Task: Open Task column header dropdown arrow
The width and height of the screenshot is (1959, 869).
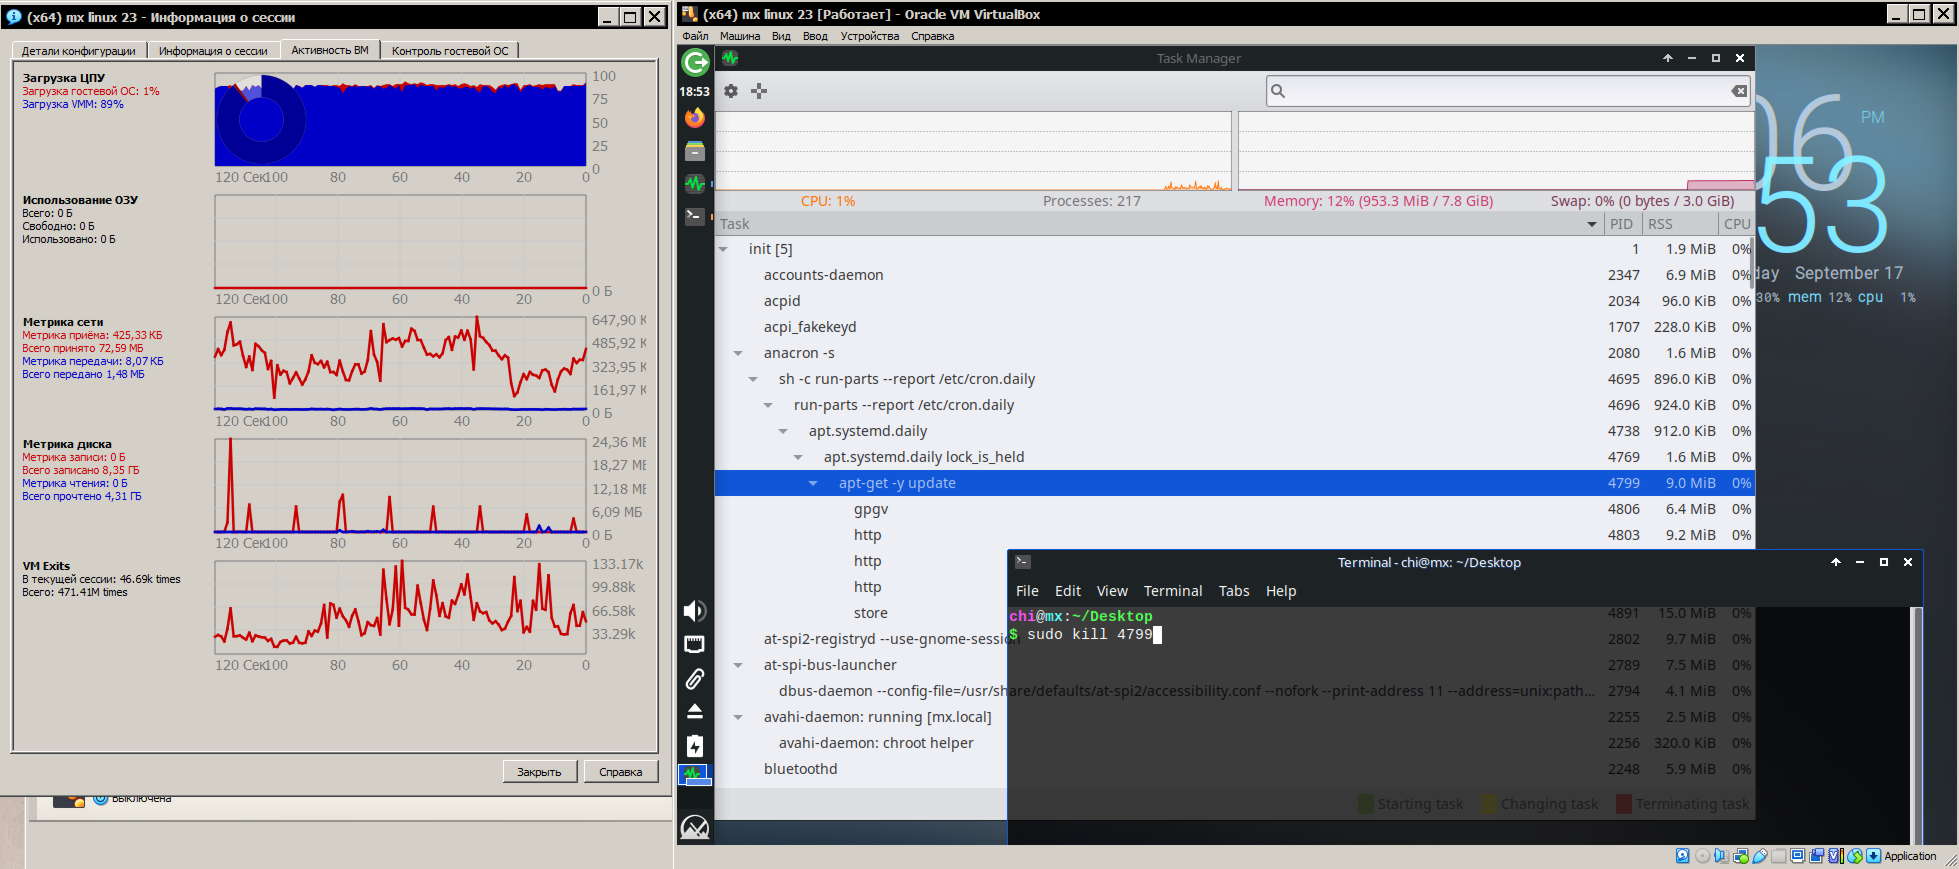Action: 1591,224
